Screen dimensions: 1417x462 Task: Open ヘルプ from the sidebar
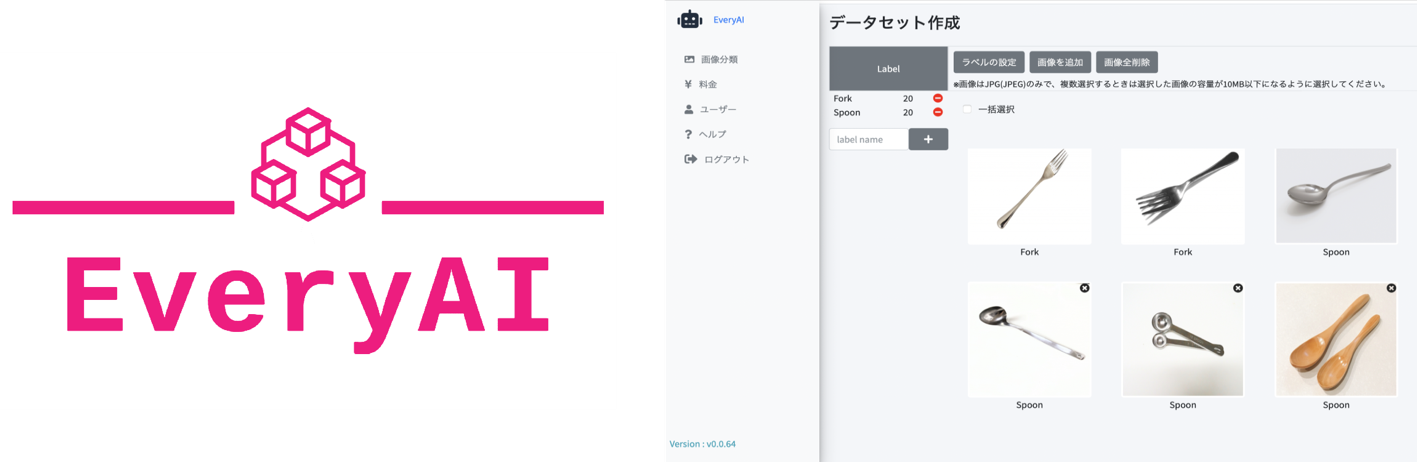[705, 134]
